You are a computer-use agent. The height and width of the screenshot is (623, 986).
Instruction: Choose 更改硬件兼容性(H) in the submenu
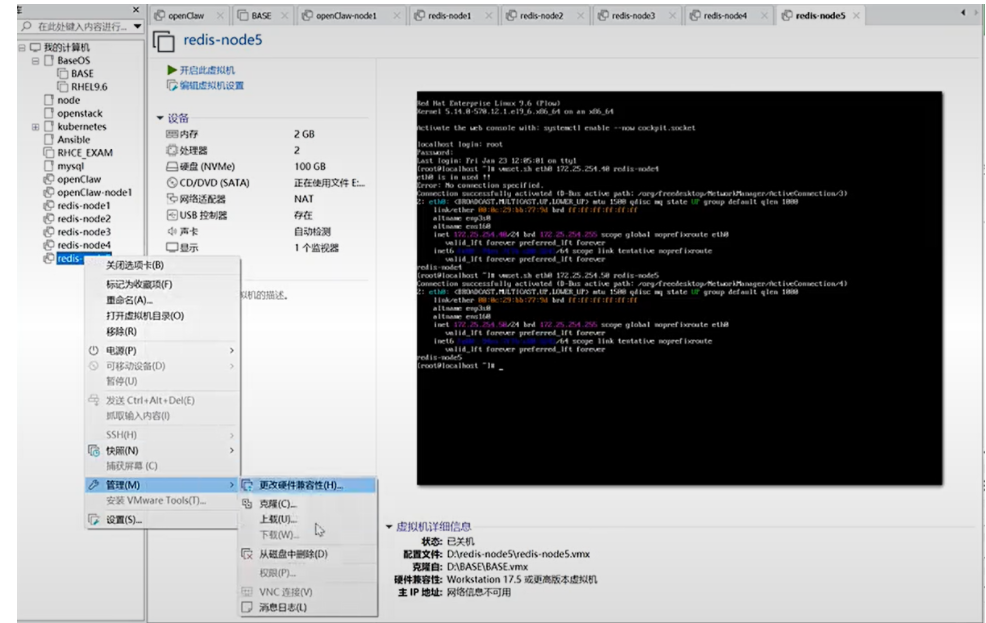[307, 485]
